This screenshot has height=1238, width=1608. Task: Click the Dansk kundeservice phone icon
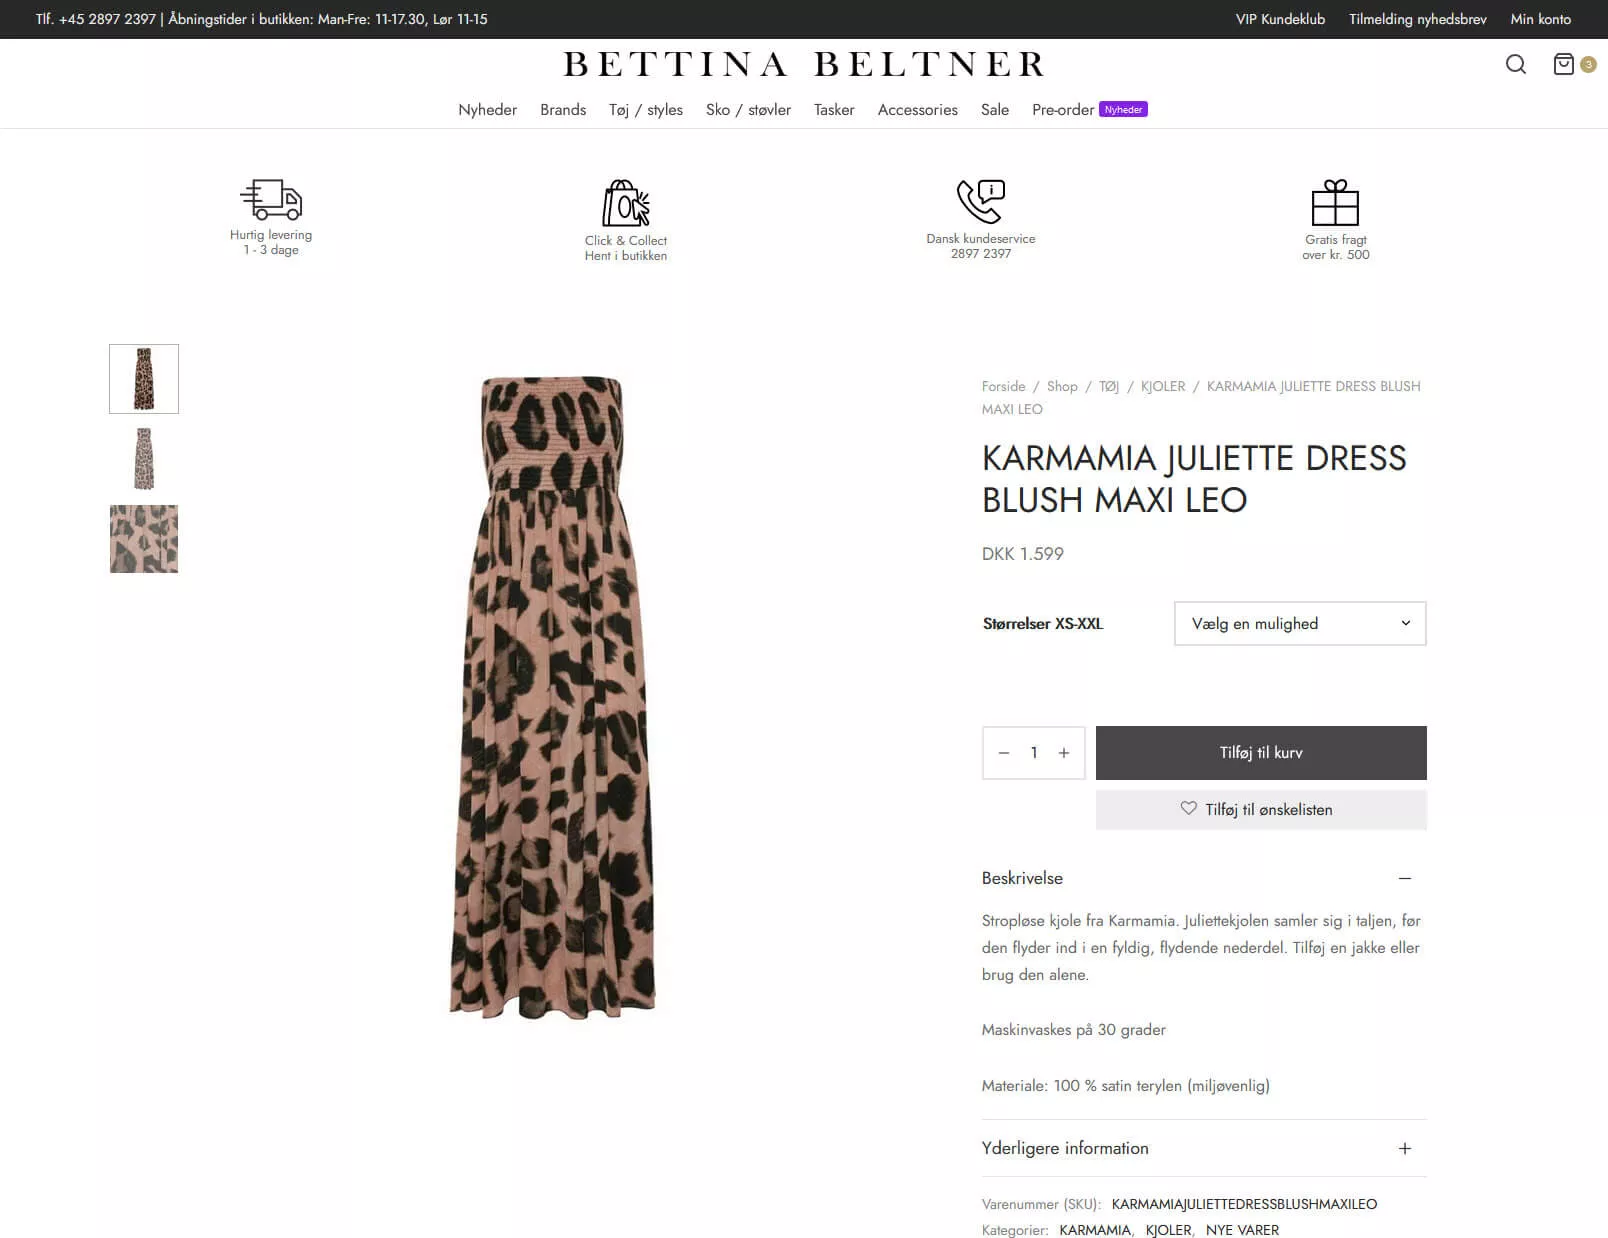[981, 201]
